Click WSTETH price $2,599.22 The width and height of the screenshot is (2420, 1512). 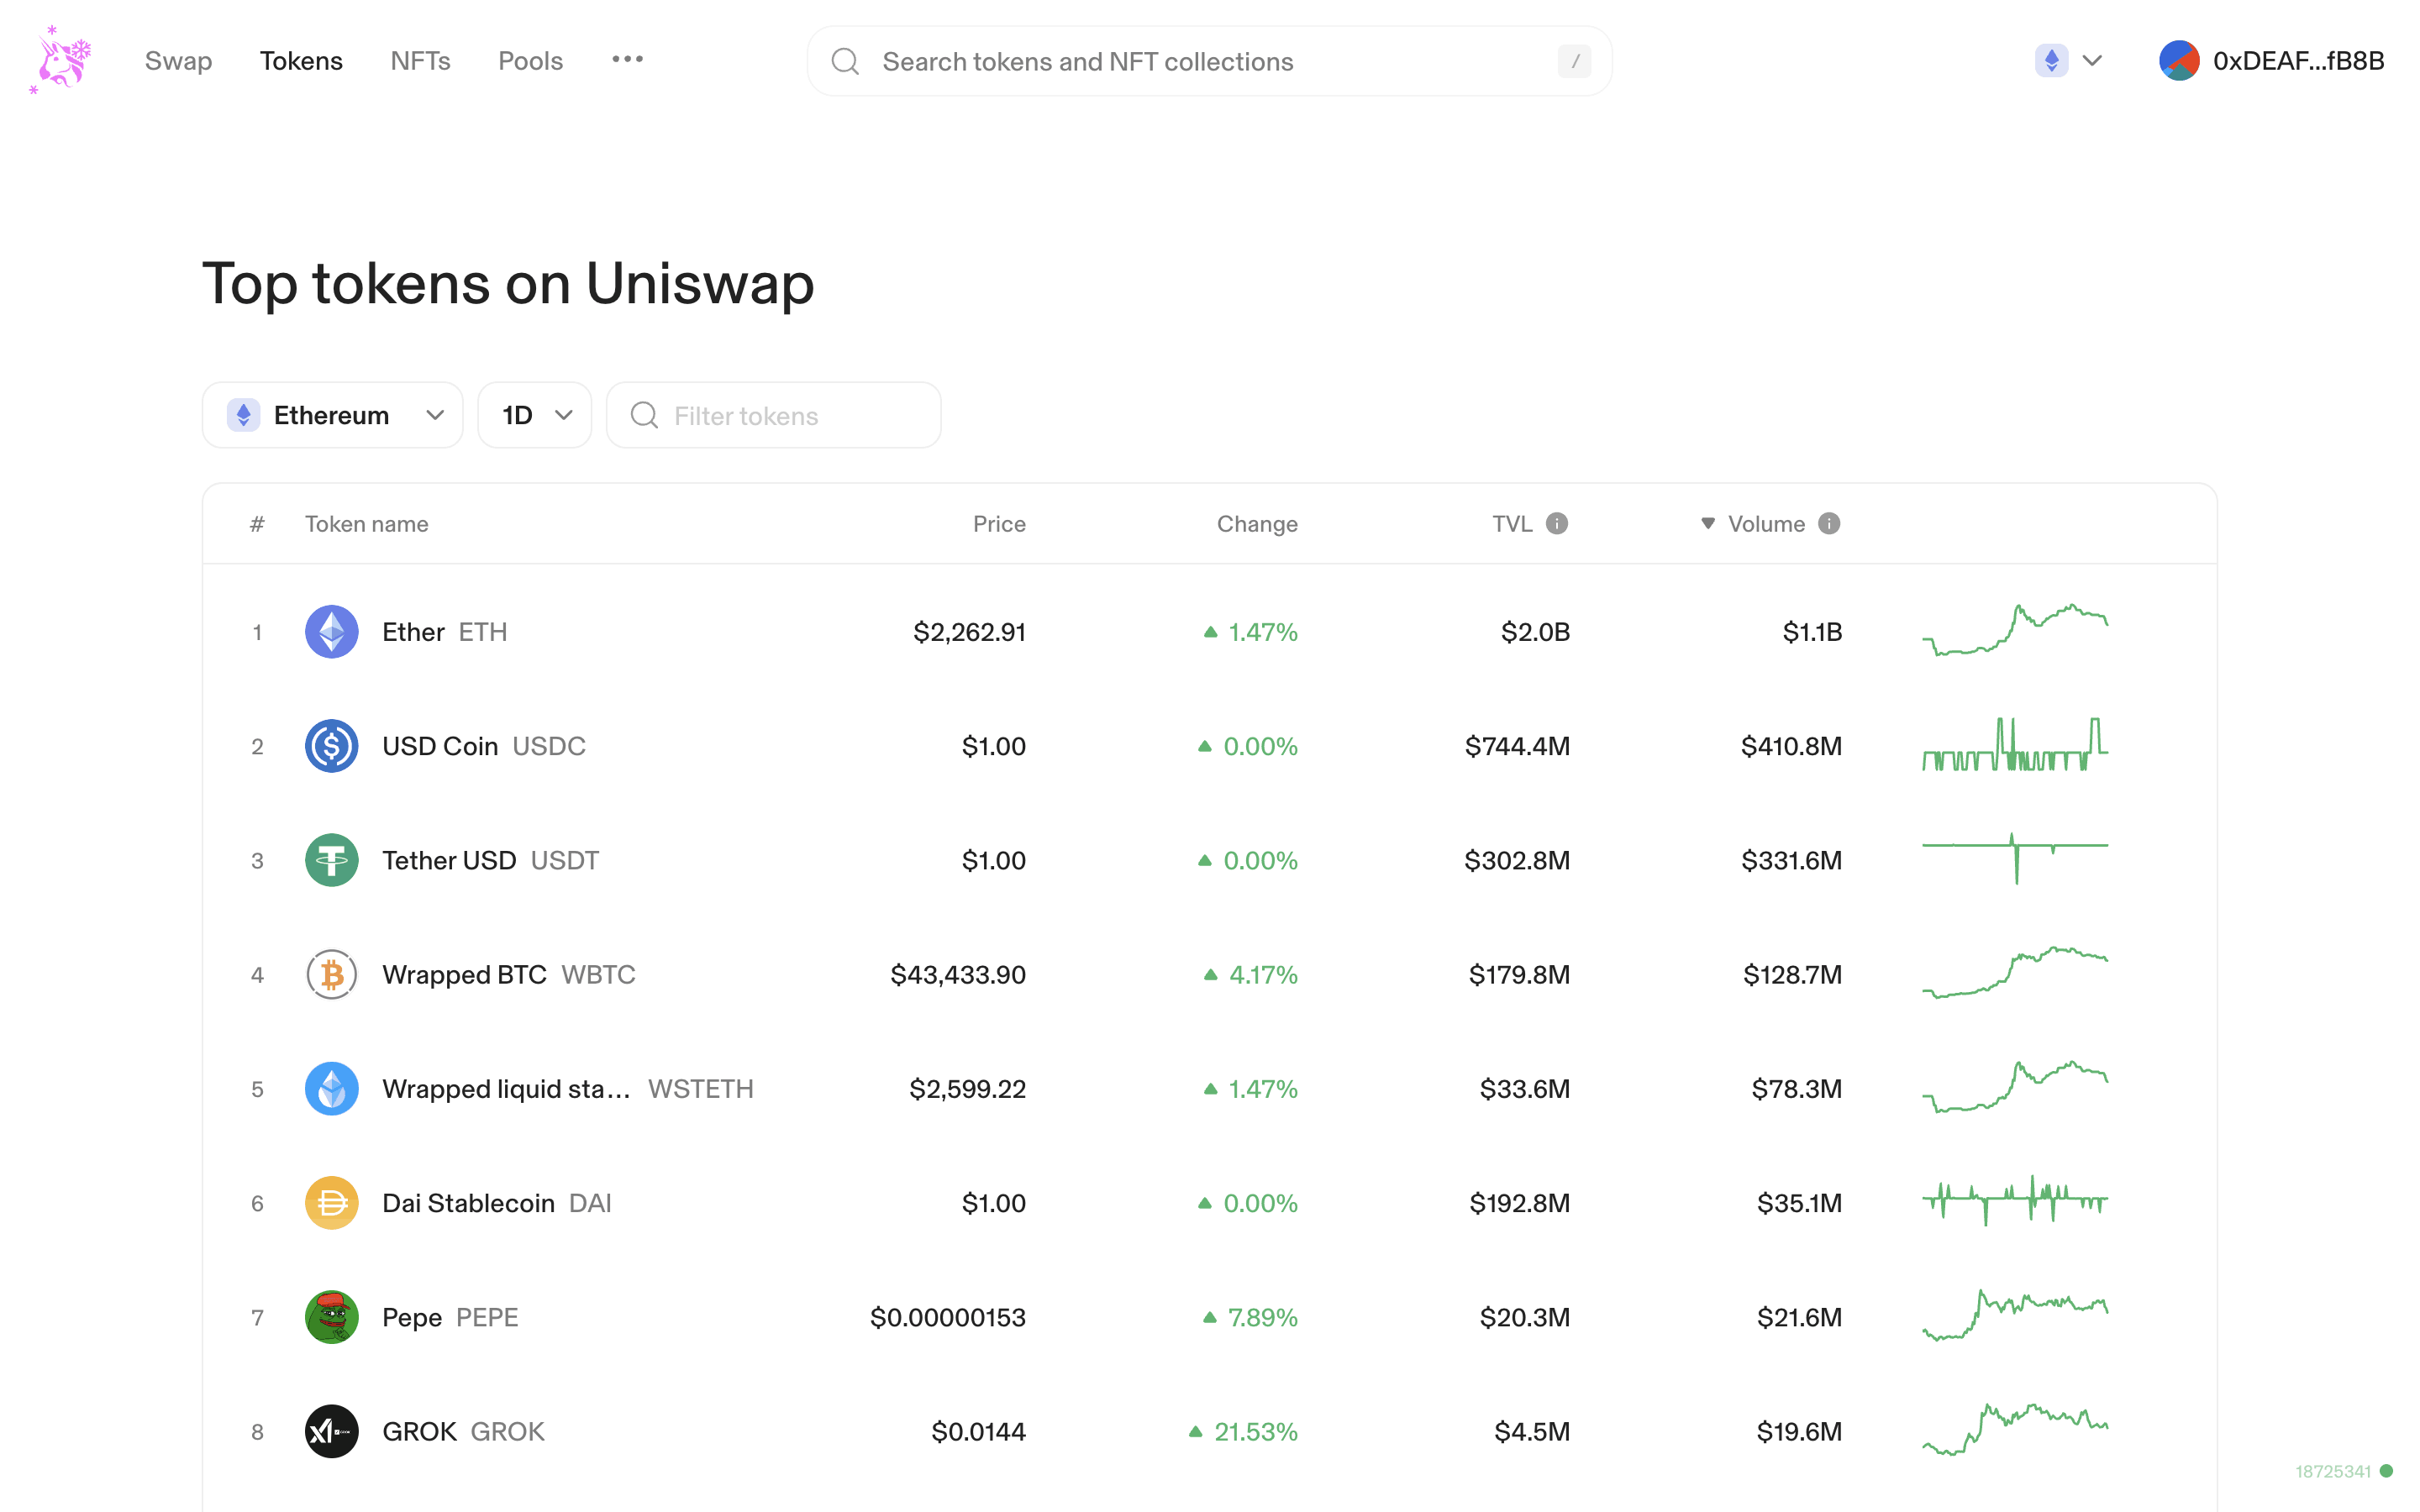[967, 1089]
